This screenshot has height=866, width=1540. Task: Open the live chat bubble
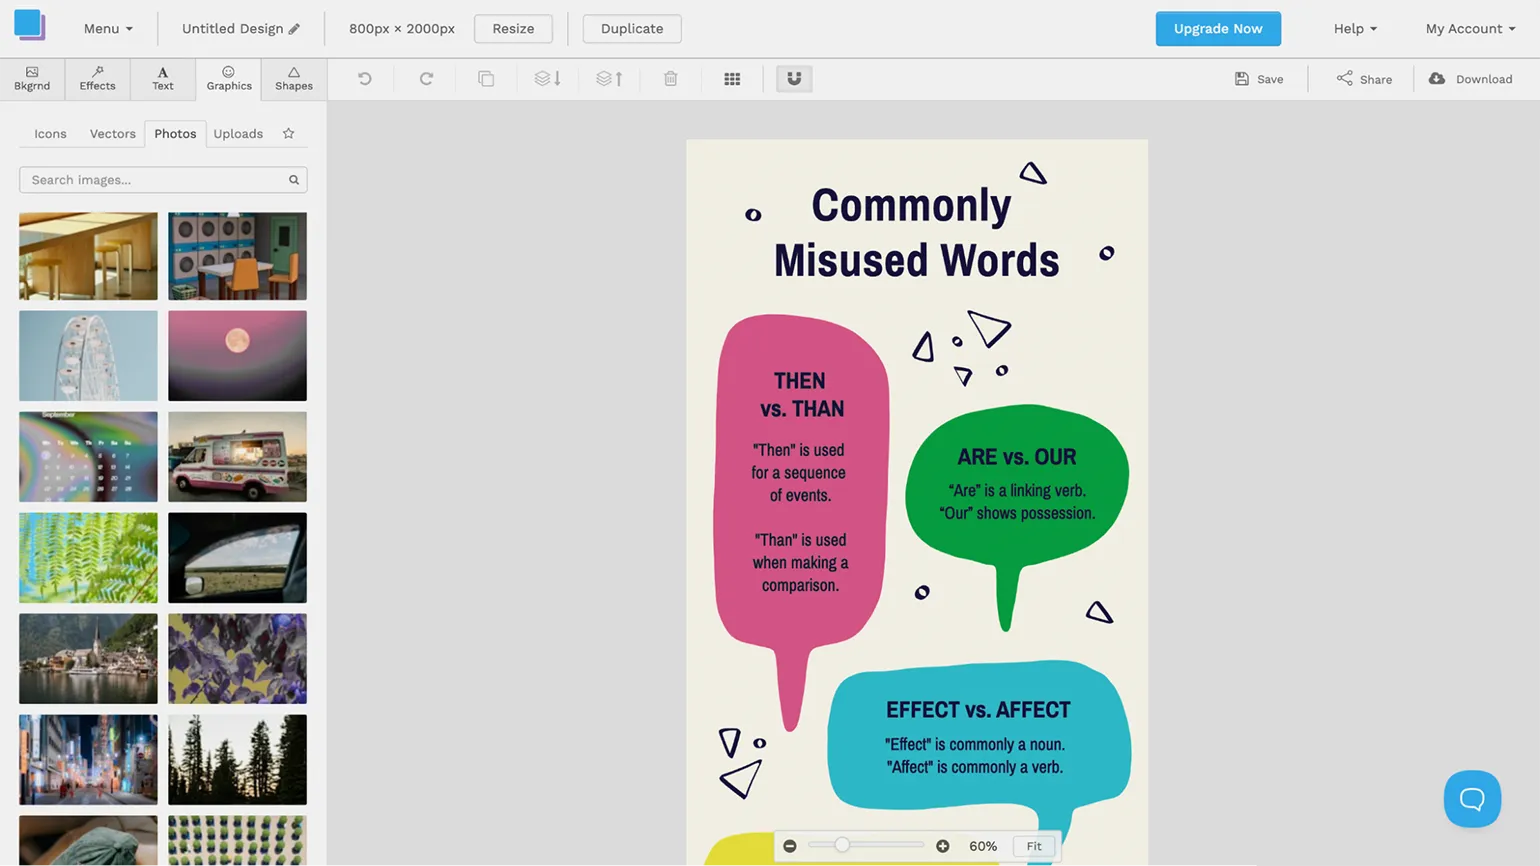coord(1472,798)
